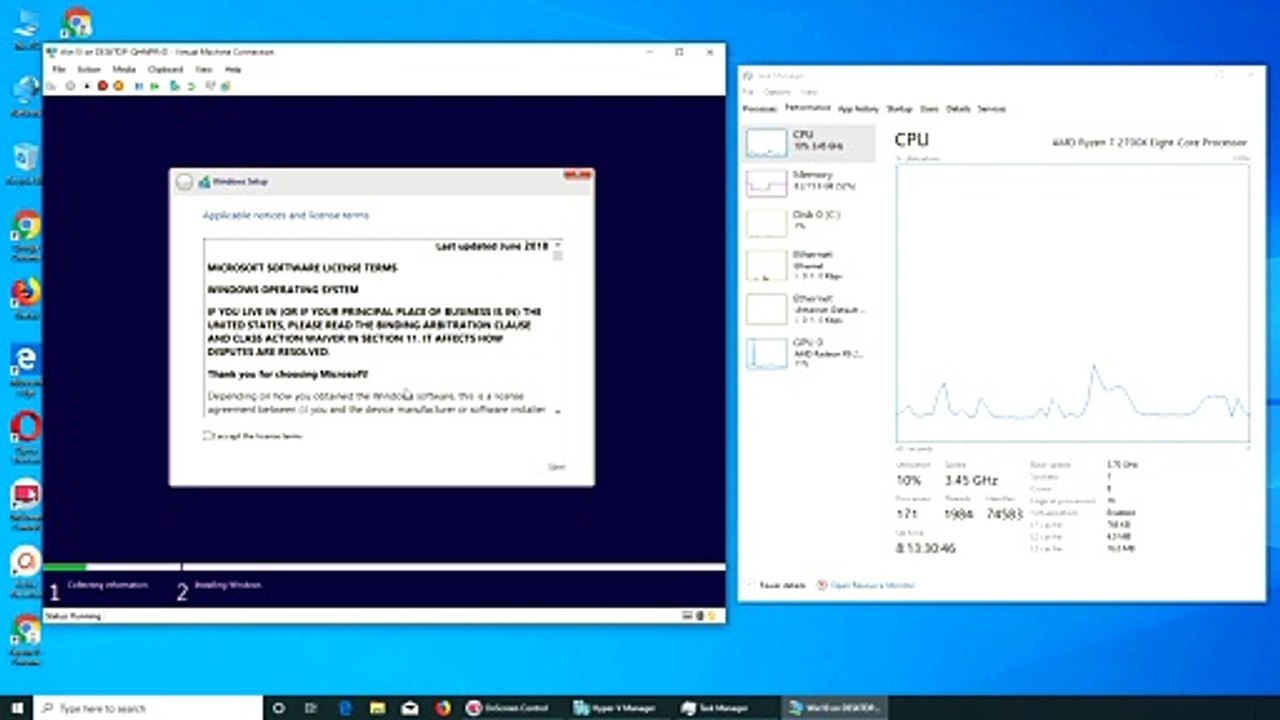This screenshot has width=1280, height=720.
Task: Open File Explorer from the taskbar
Action: click(x=377, y=707)
